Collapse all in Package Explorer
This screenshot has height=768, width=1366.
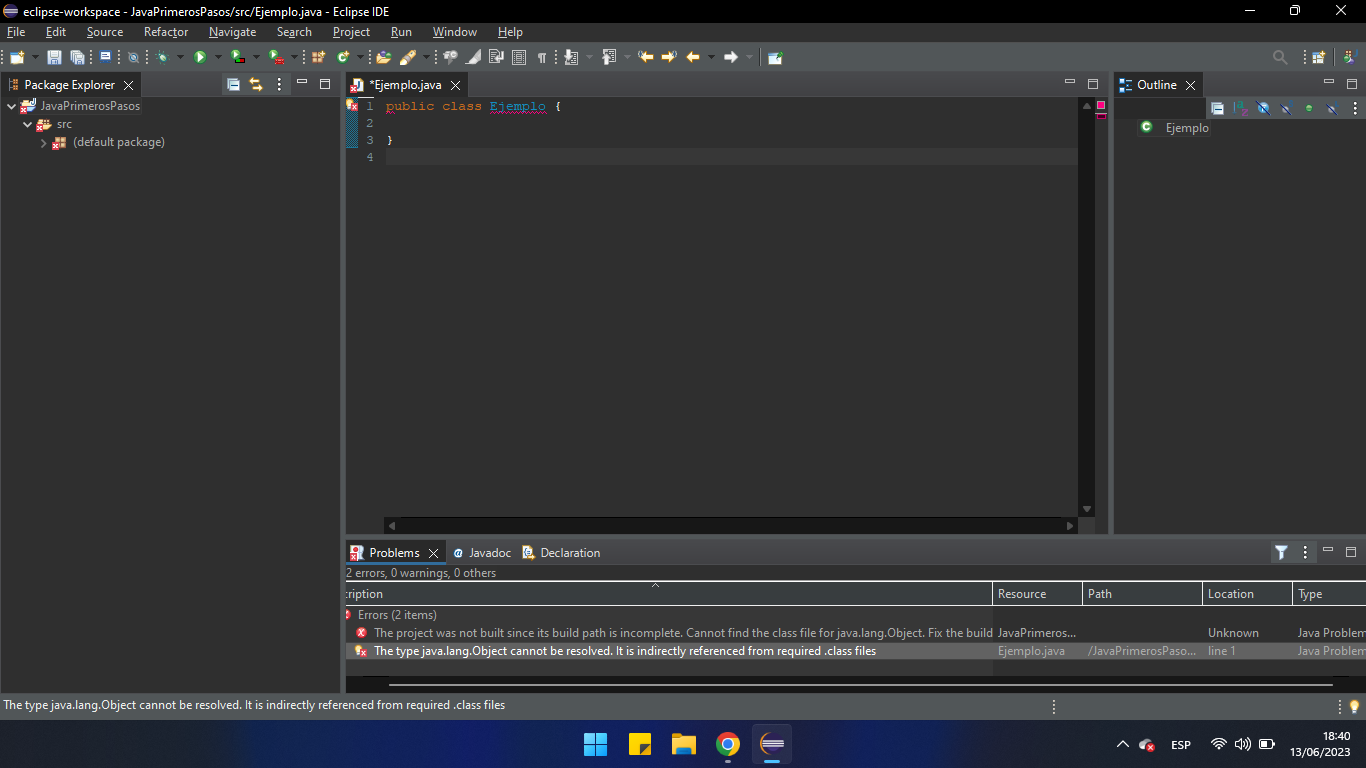coord(233,85)
